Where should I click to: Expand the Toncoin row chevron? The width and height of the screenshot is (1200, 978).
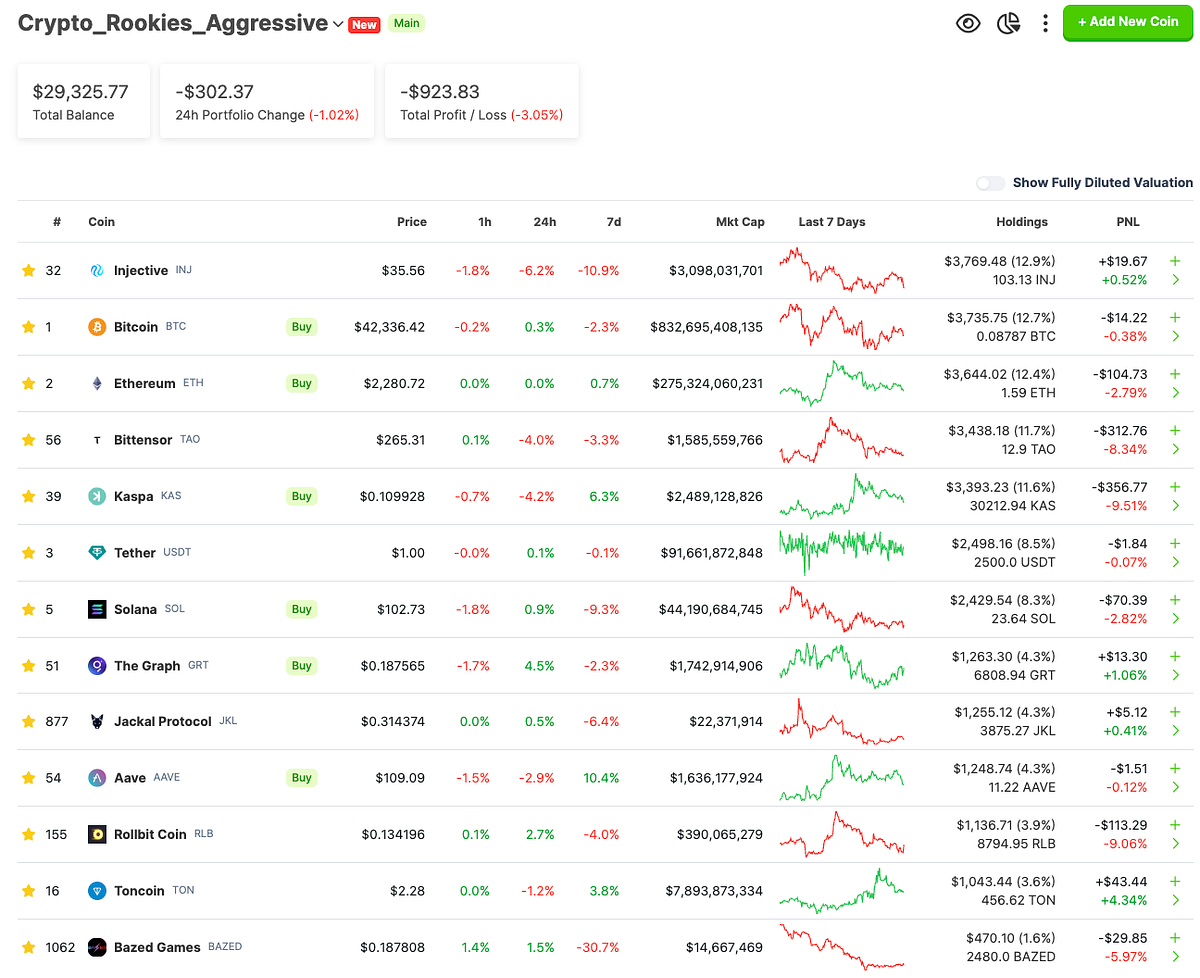pos(1176,900)
